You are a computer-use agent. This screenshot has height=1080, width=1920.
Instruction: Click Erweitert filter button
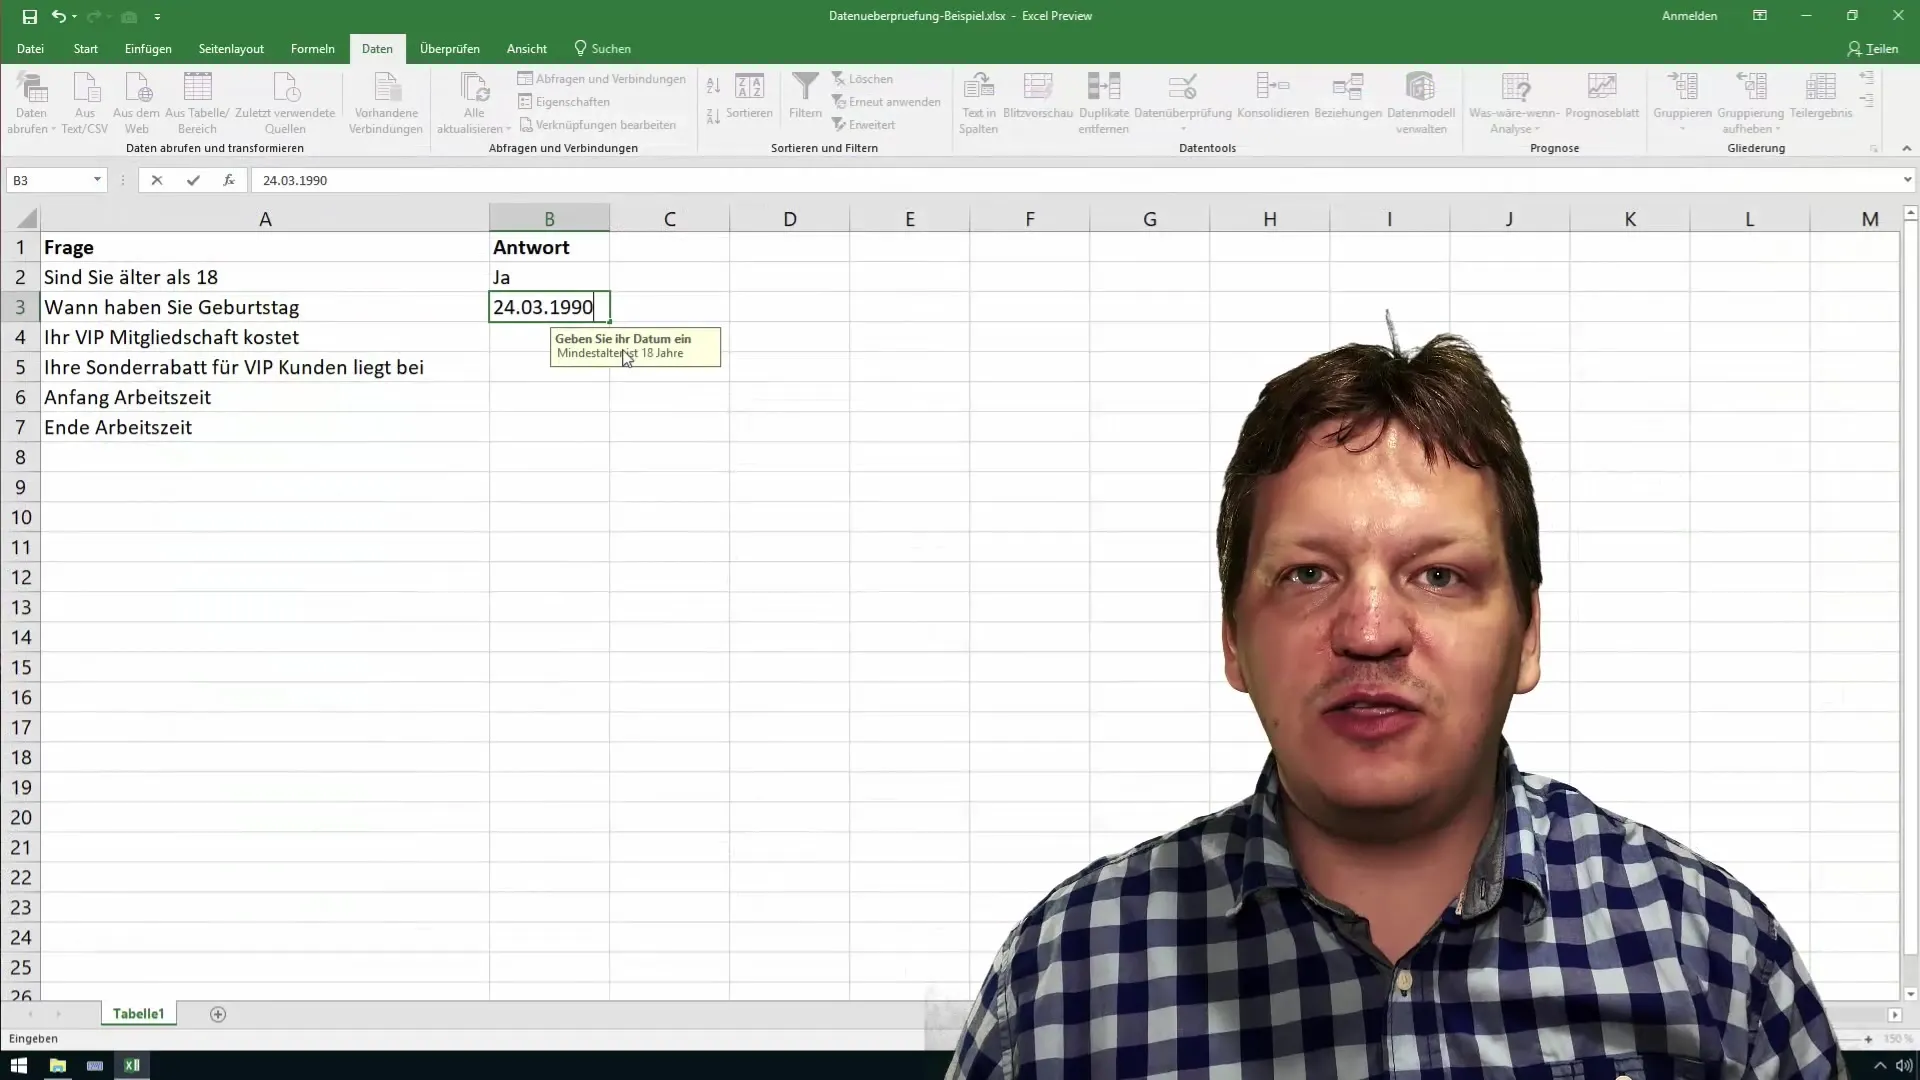[864, 125]
